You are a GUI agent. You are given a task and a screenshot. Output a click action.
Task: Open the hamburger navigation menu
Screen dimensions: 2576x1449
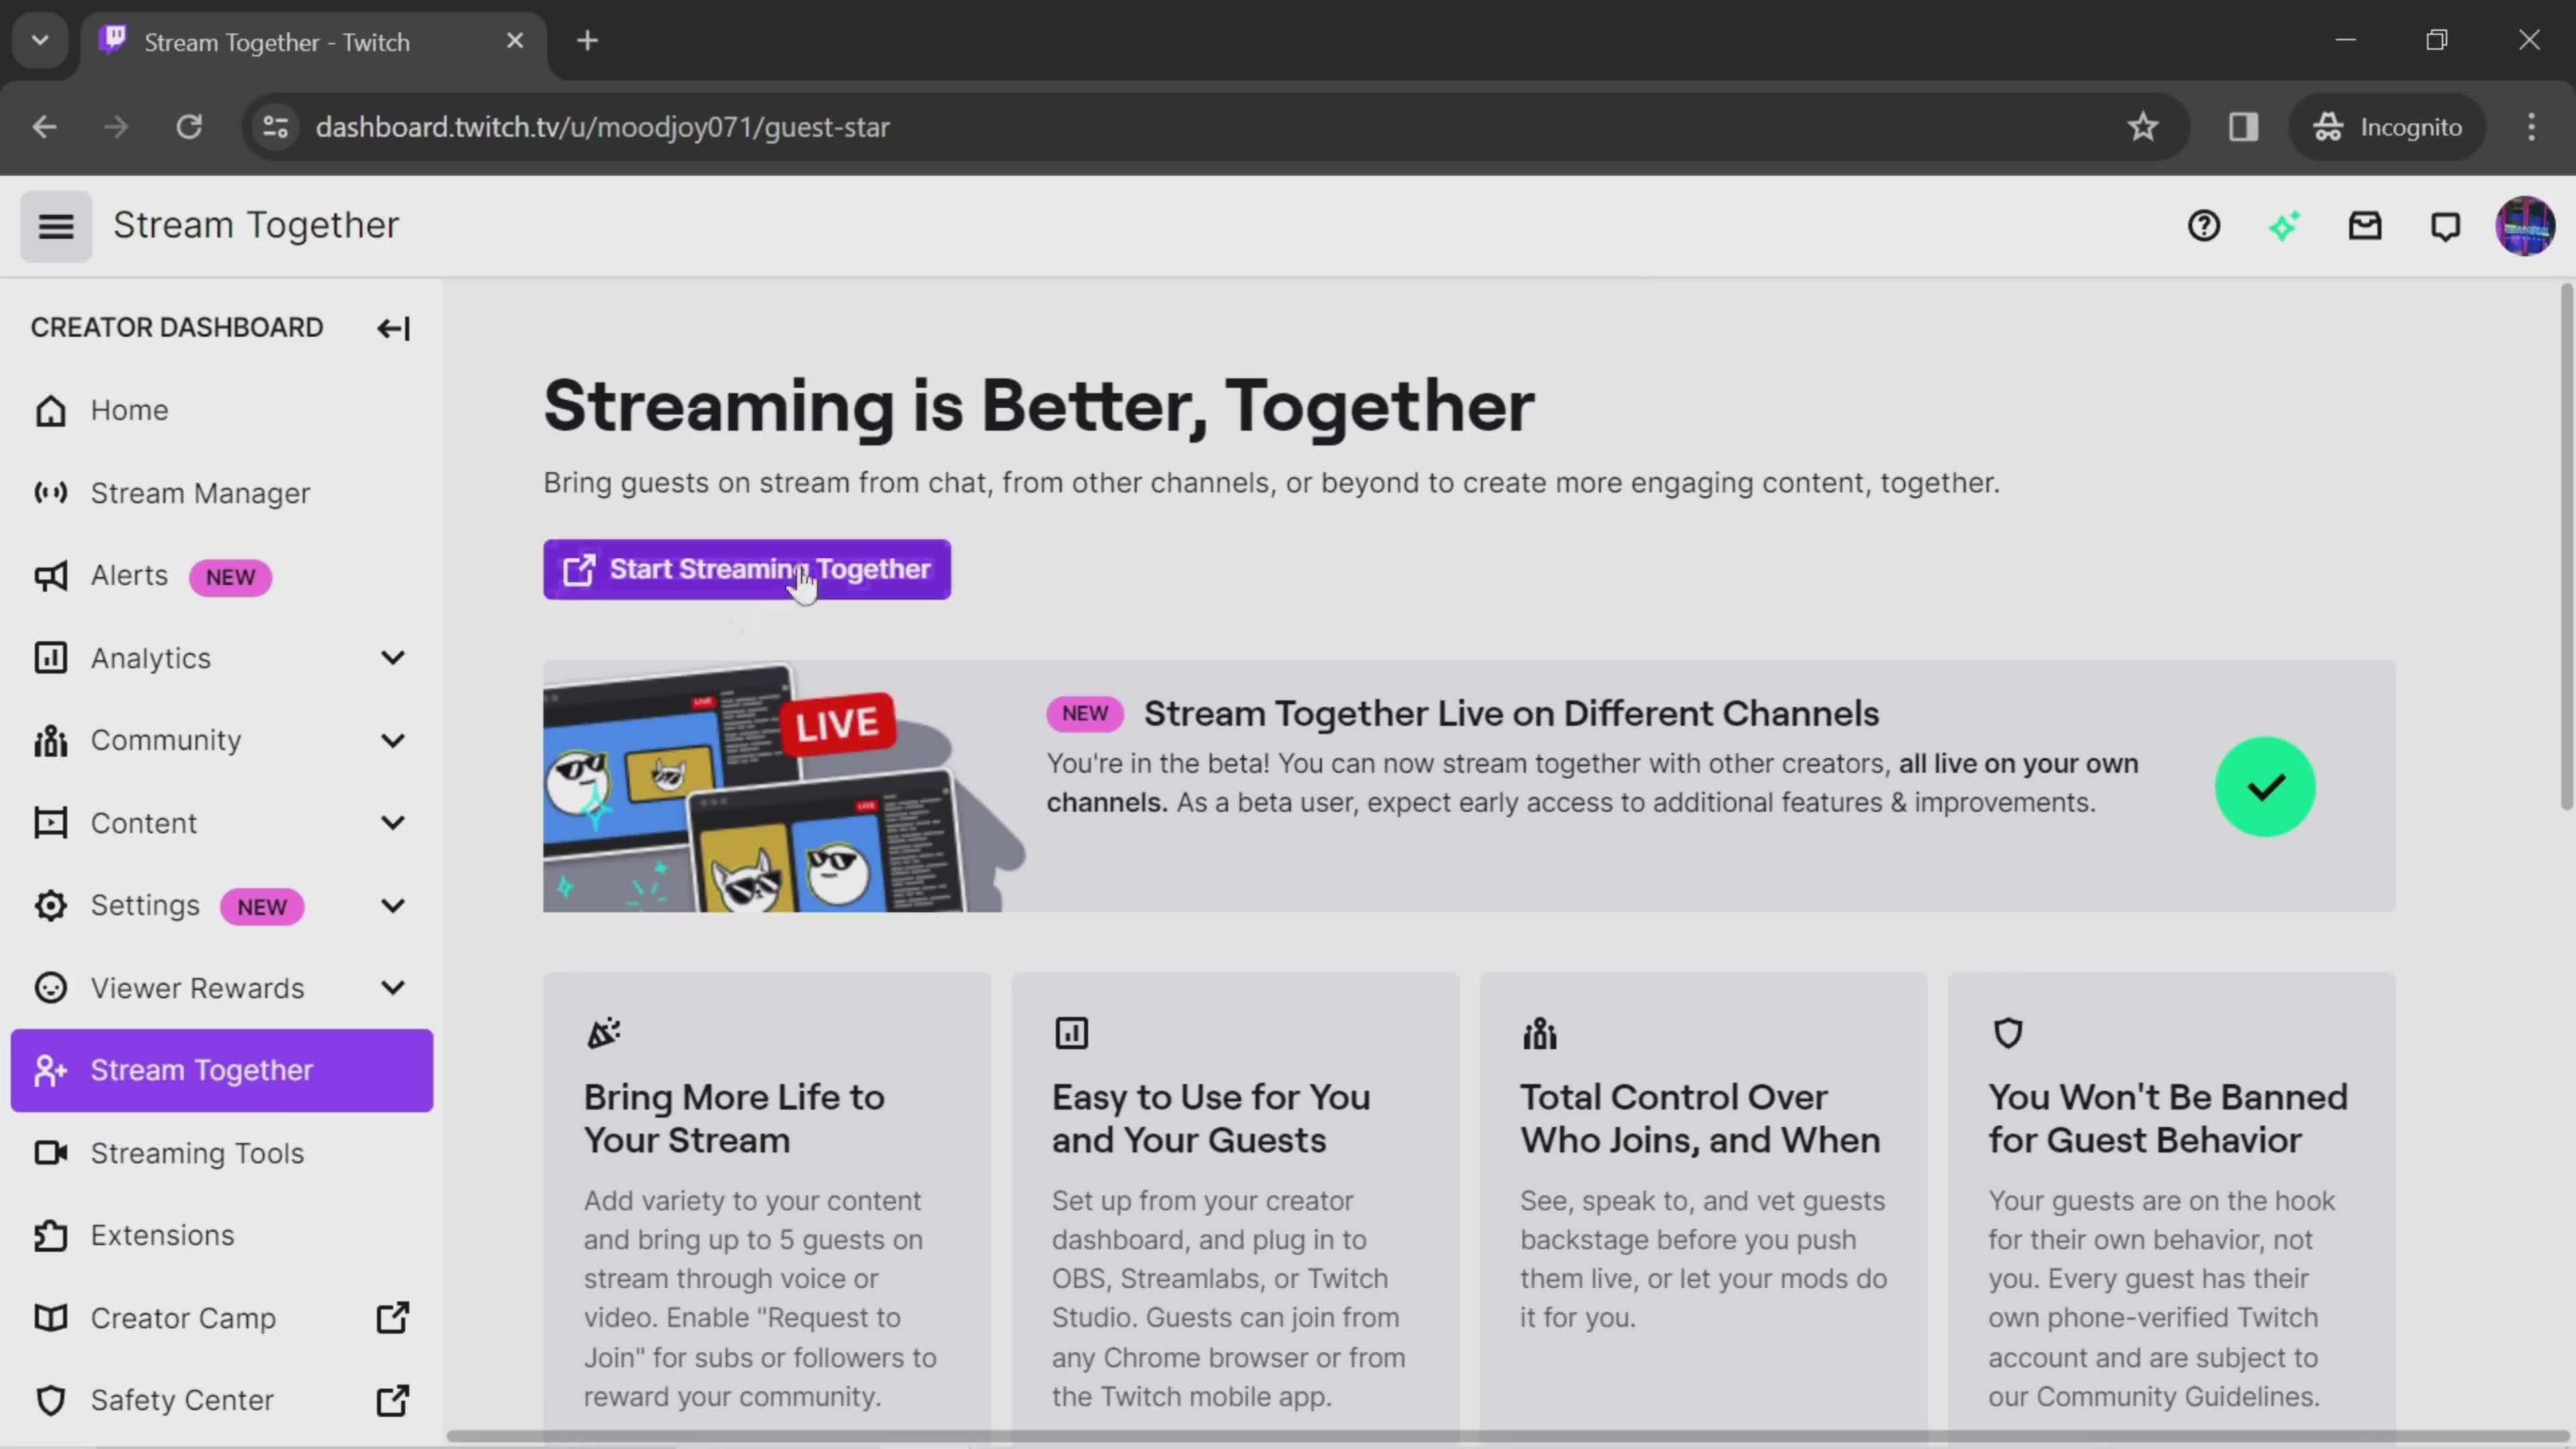click(x=56, y=227)
